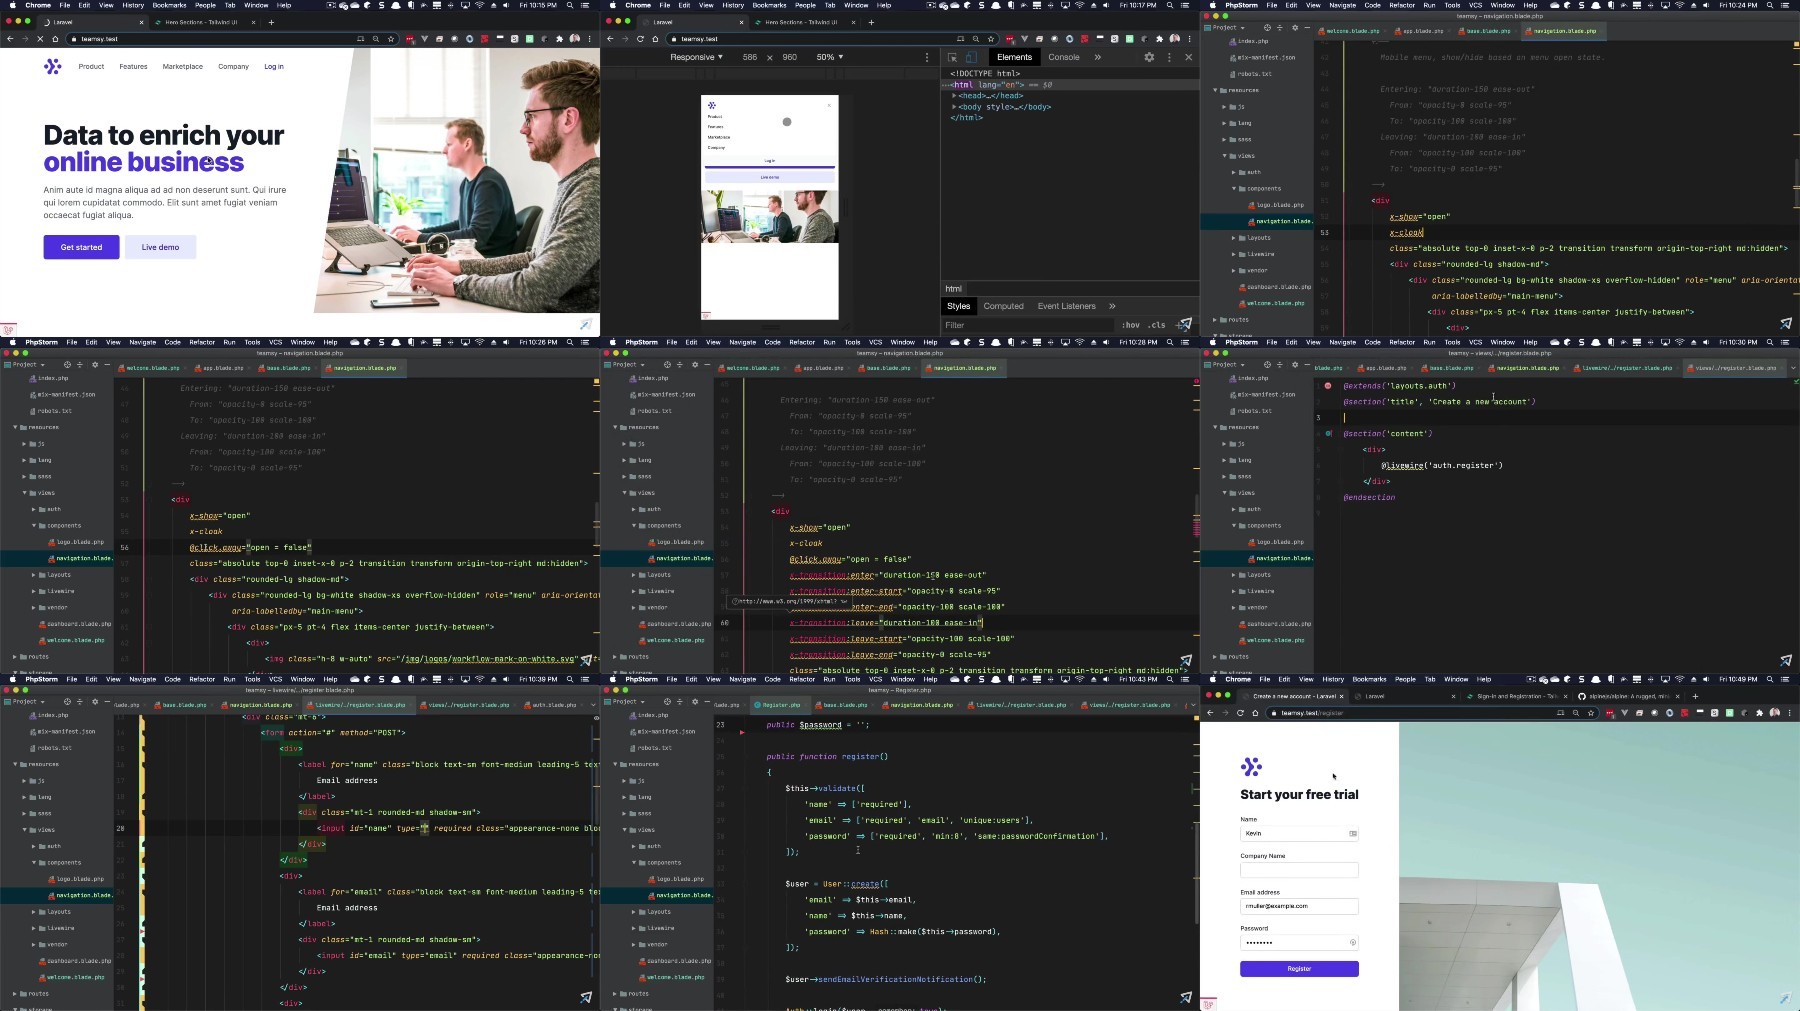Viewport: 1800px width, 1011px height.
Task: Open Extensions puzzle icon in hero page Chrome
Action: (x=559, y=39)
